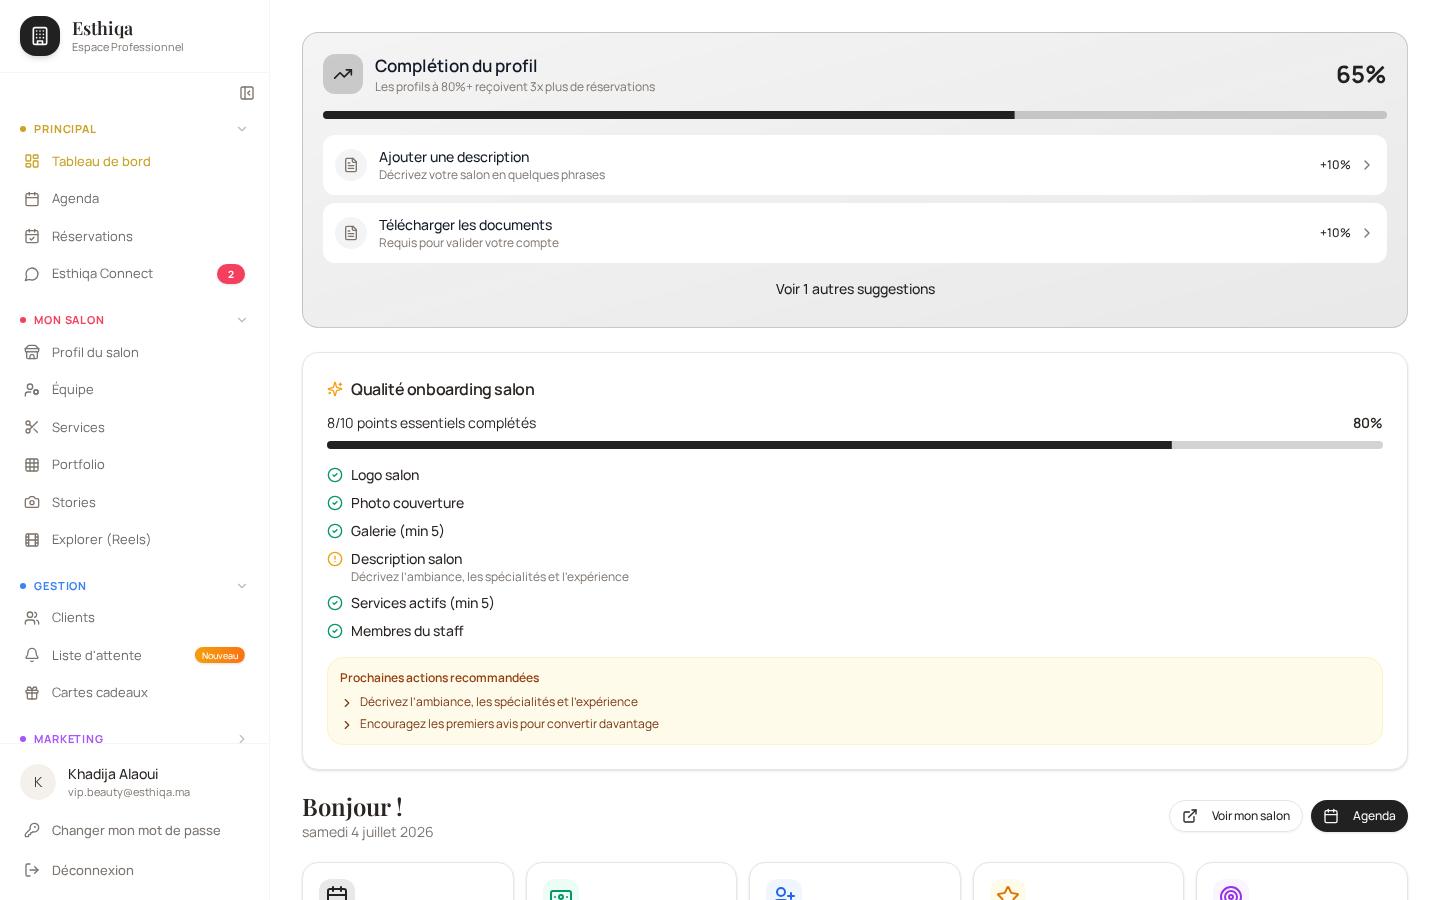This screenshot has width=1440, height=900.
Task: Click the document icon beside Ajouter une description
Action: coord(351,165)
